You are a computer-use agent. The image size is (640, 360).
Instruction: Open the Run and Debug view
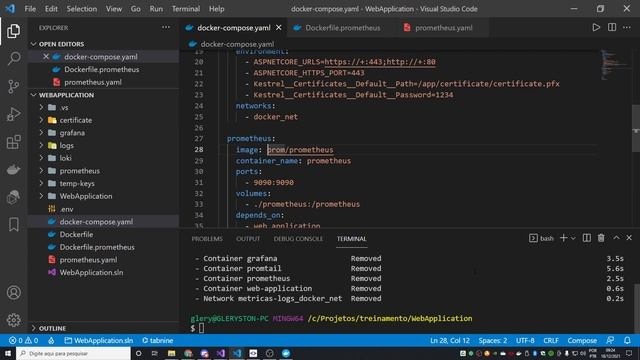tap(13, 114)
